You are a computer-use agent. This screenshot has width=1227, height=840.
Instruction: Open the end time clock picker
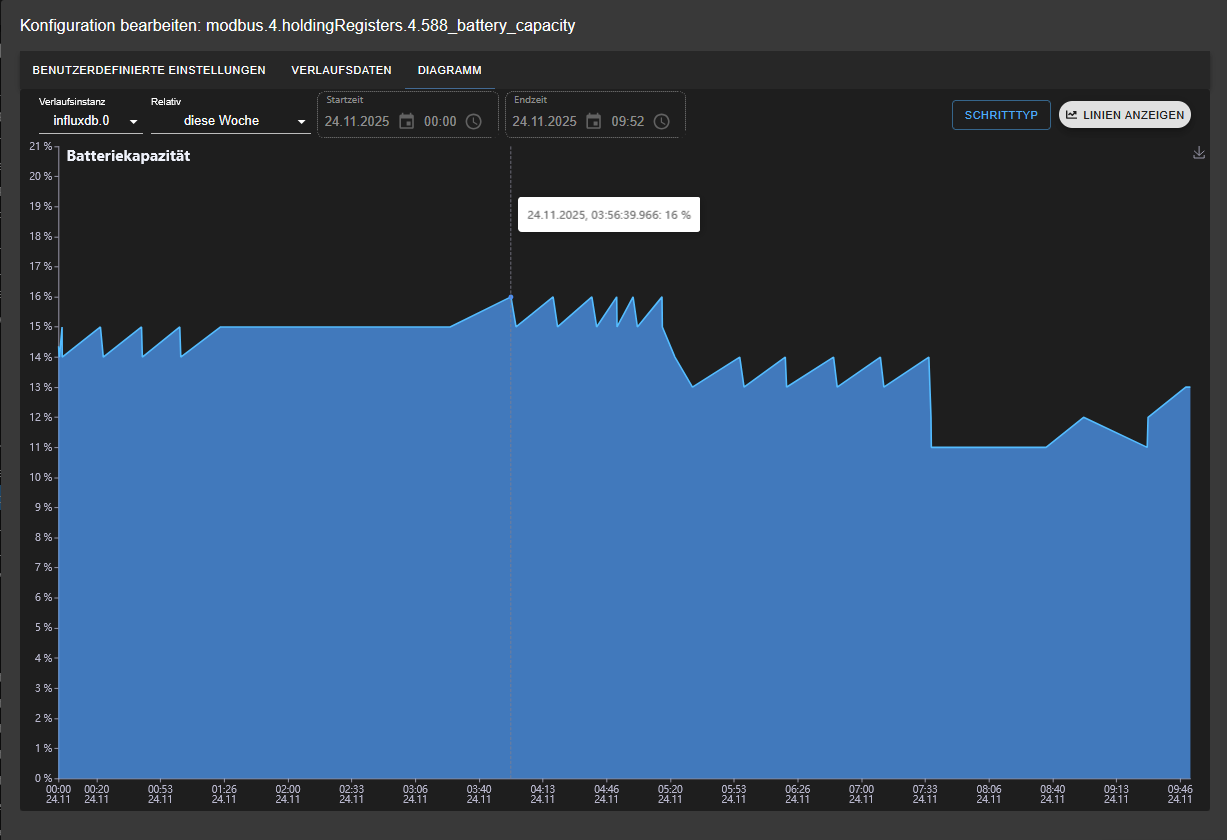tap(662, 121)
